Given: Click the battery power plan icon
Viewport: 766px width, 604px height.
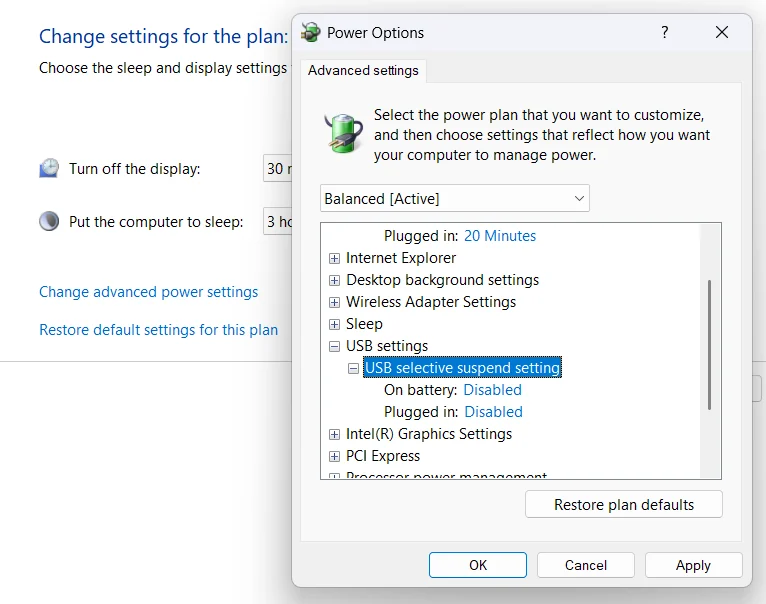Looking at the screenshot, I should 344,131.
